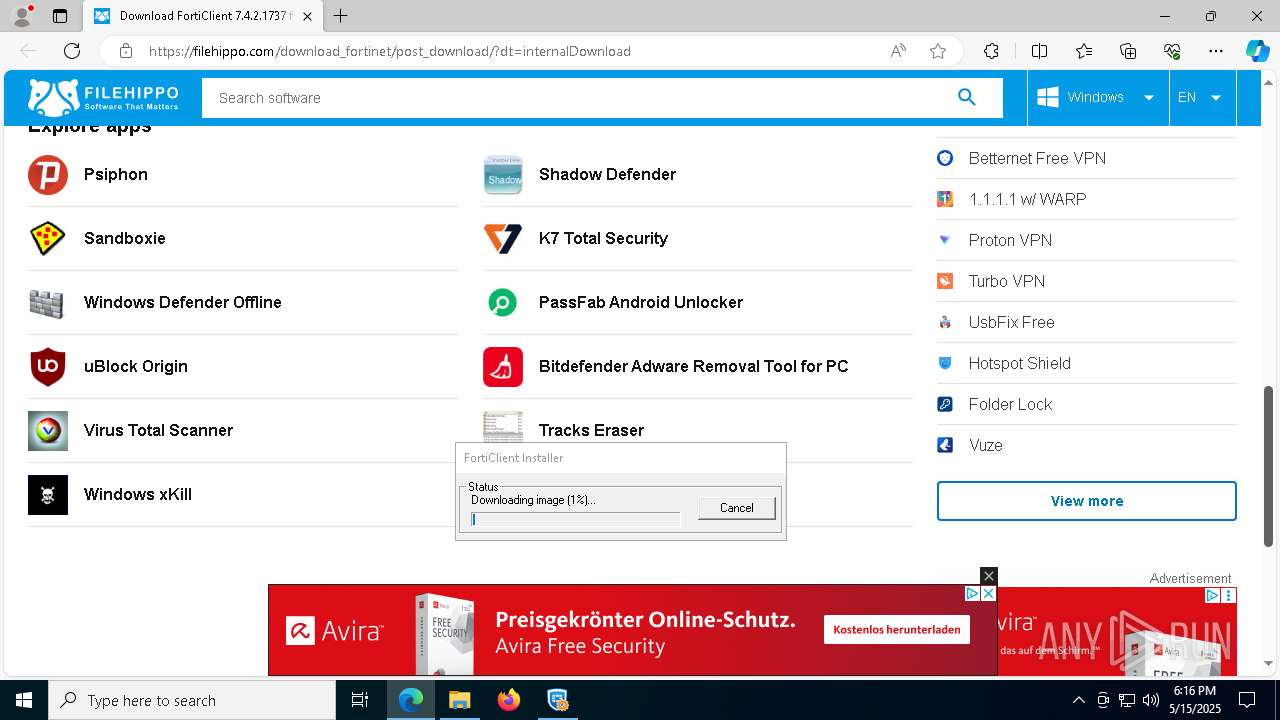
Task: Click the Turbo VPN icon
Action: [945, 281]
